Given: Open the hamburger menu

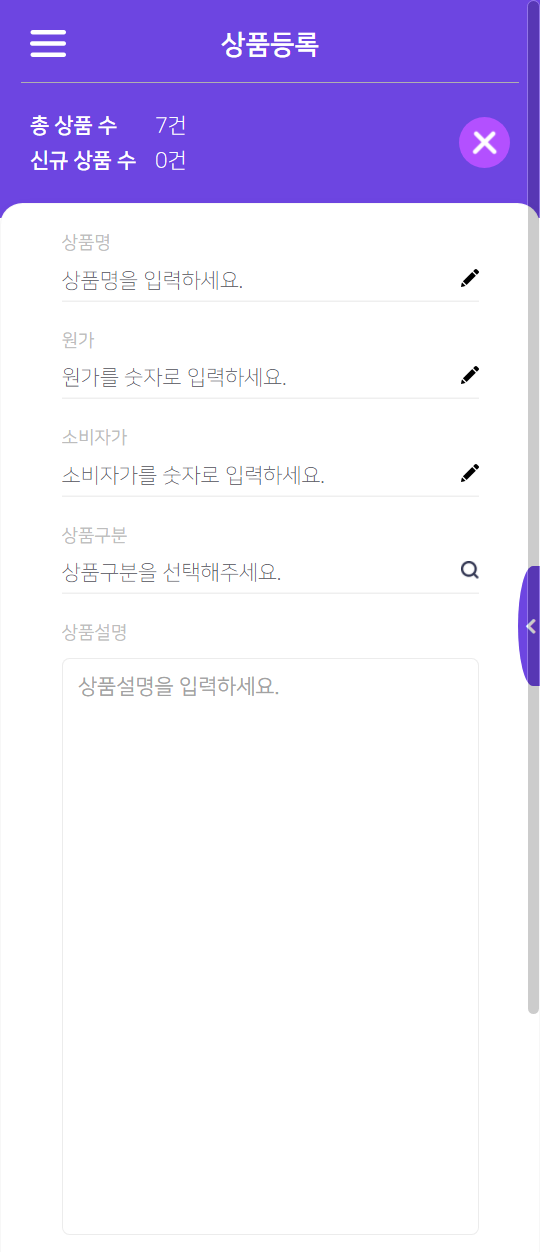Looking at the screenshot, I should pos(48,44).
